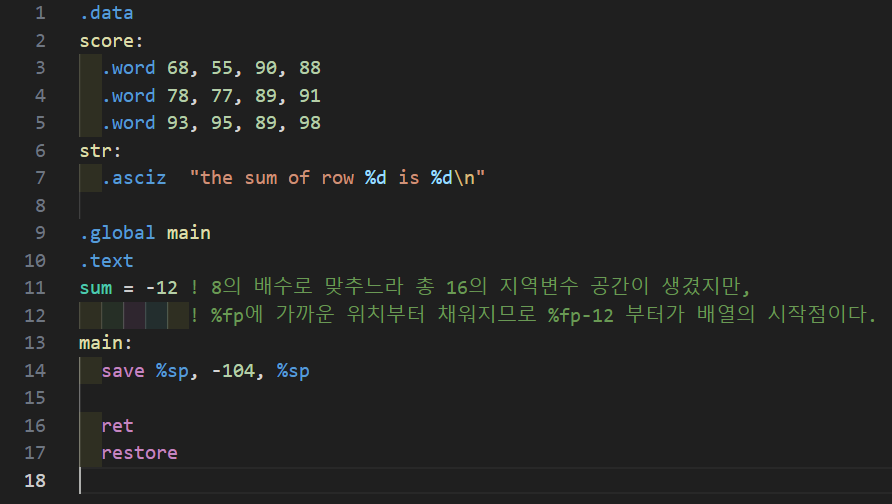Click the last %sp on line 14
The width and height of the screenshot is (892, 504).
coord(294,371)
